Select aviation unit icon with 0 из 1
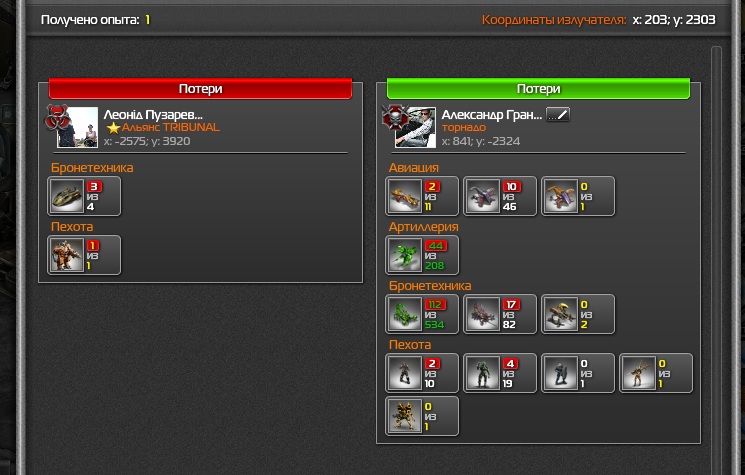This screenshot has height=475, width=745. [x=560, y=196]
